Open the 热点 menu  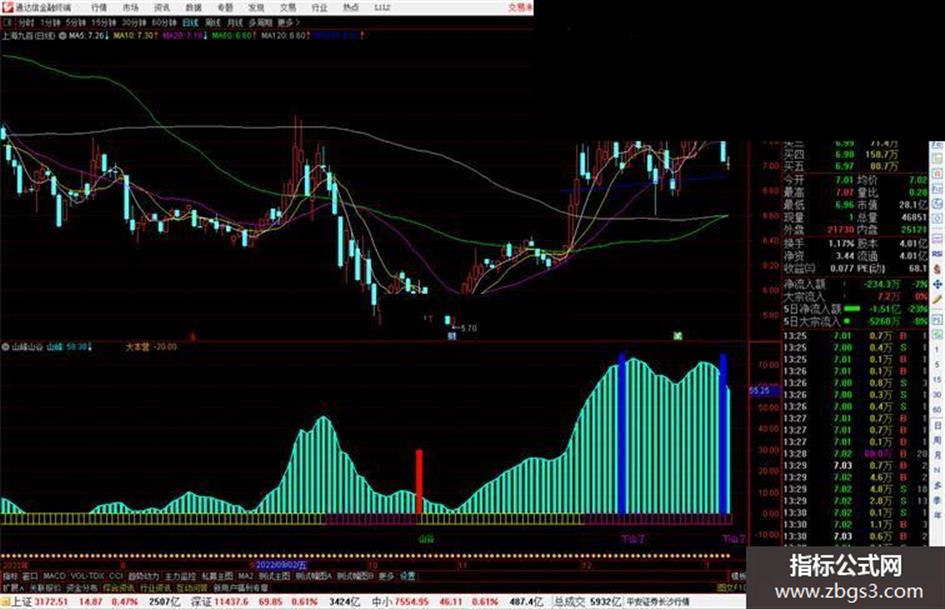pyautogui.click(x=351, y=7)
